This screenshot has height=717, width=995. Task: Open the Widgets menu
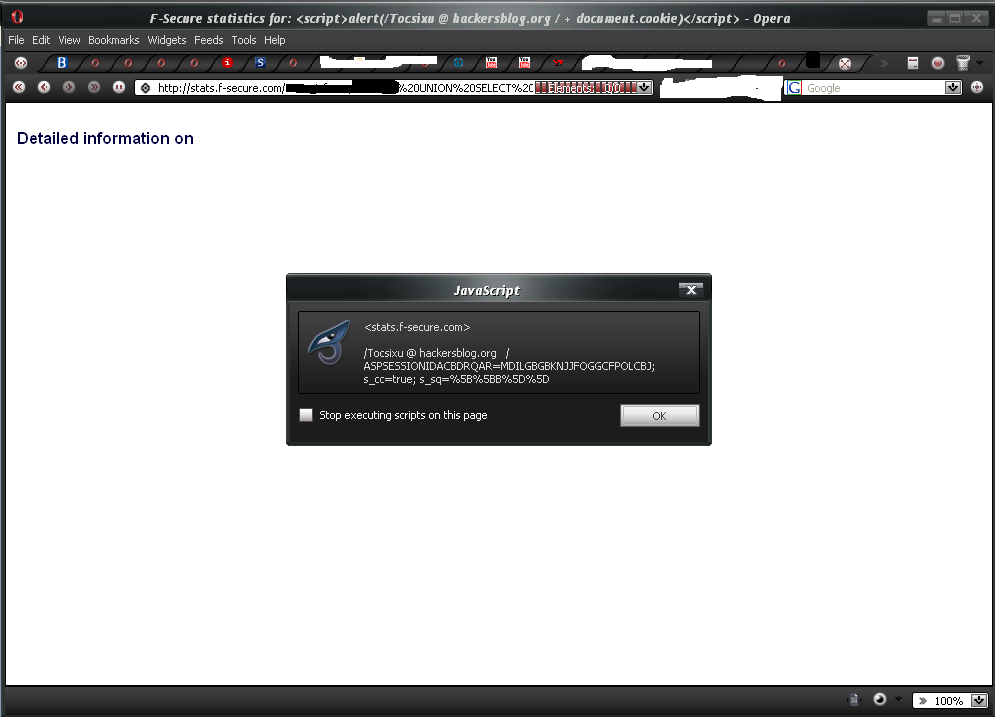pos(167,40)
